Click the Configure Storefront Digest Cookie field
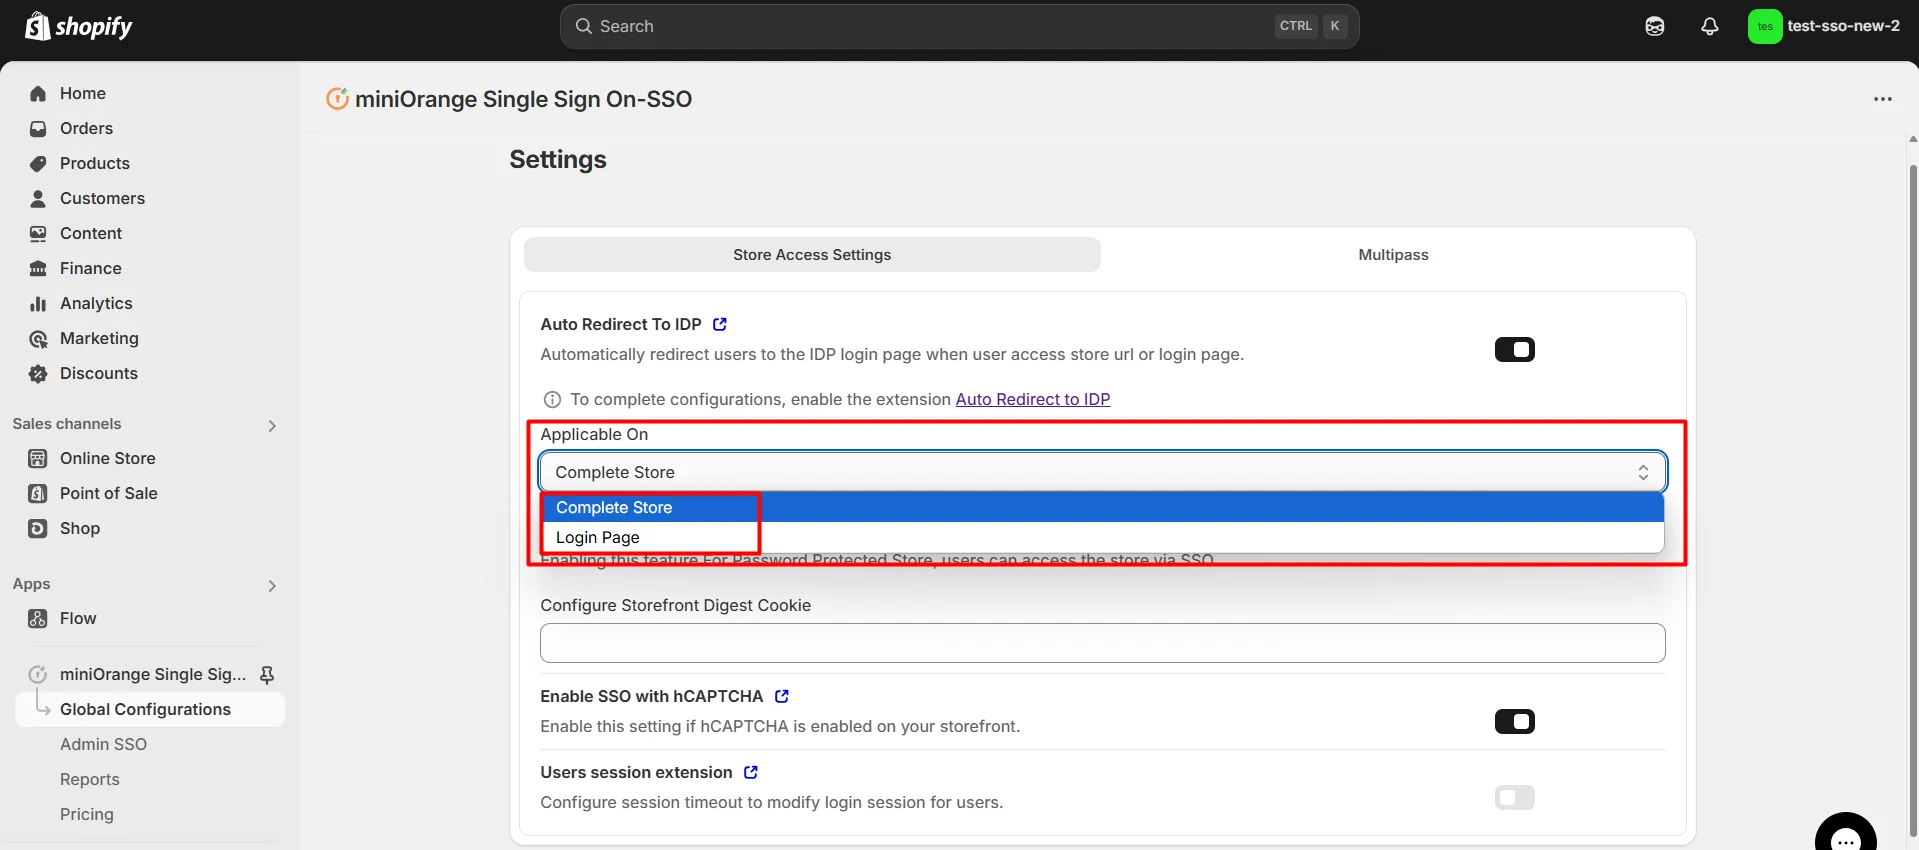This screenshot has height=850, width=1919. click(x=1102, y=643)
